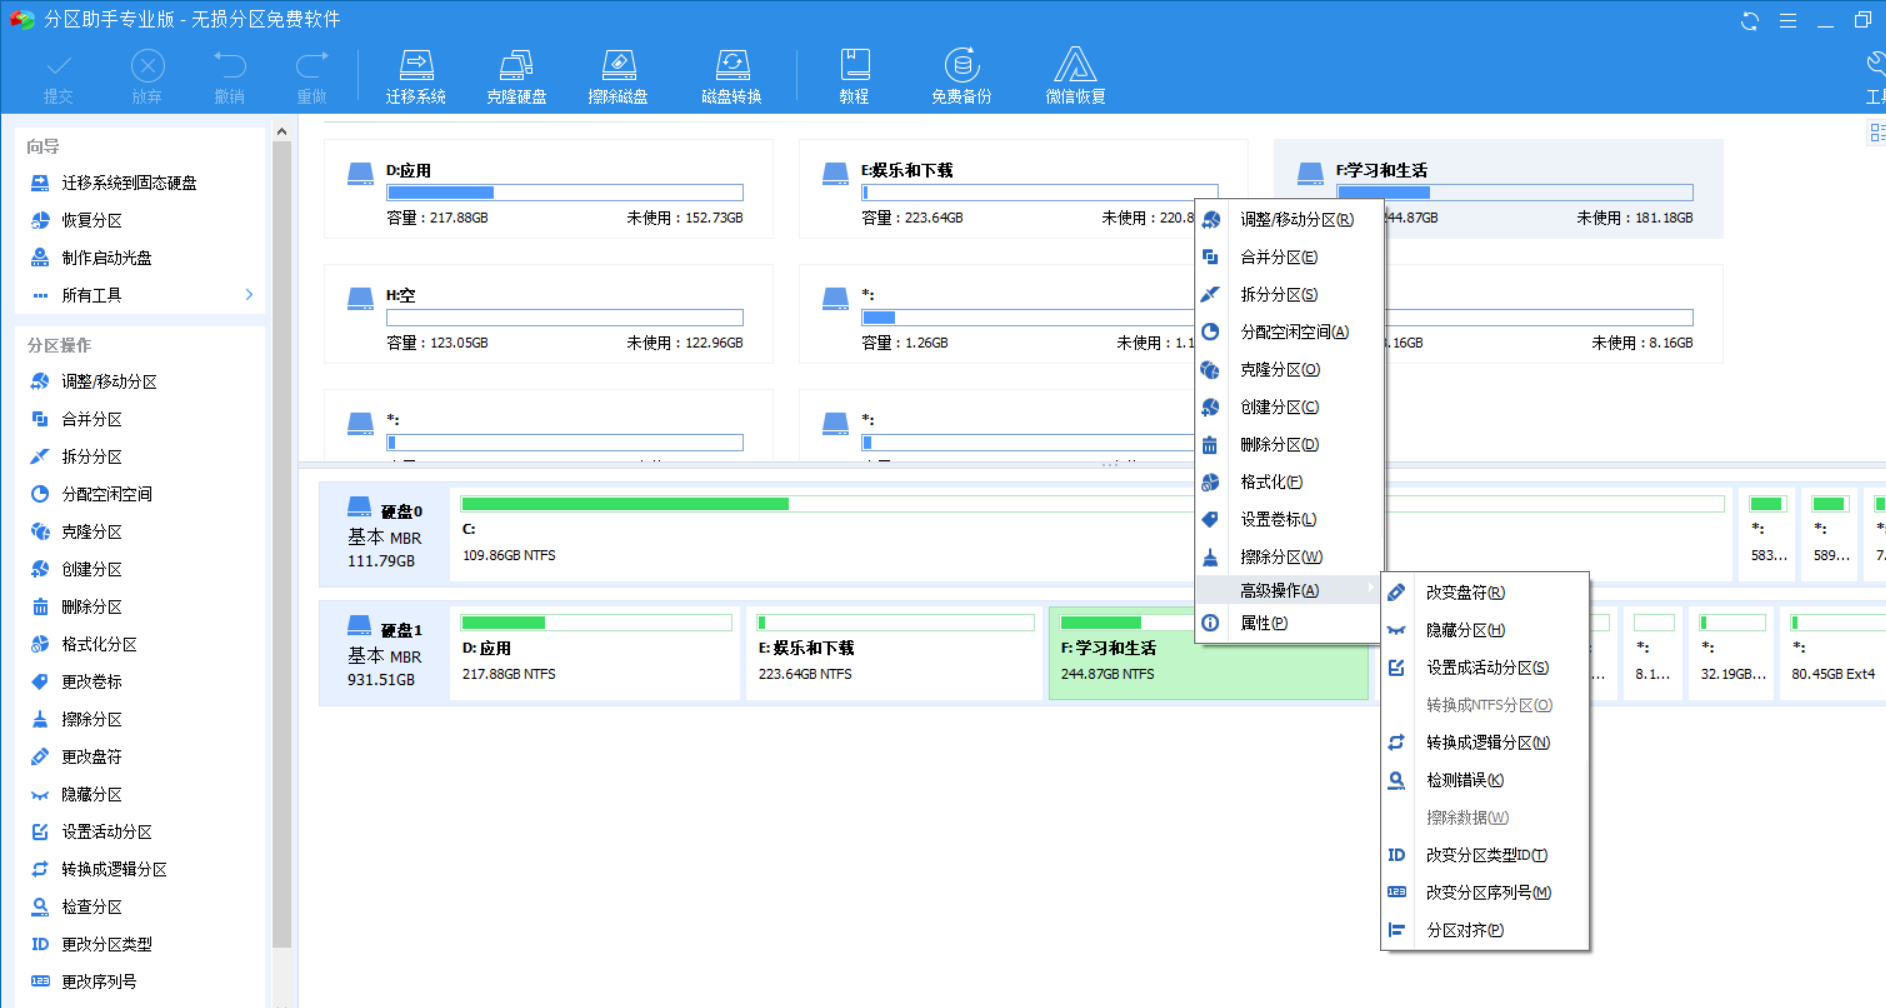Screen dimensions: 1886x1008
Task: Click the sidebar 克隆分区 icon
Action: (40, 532)
